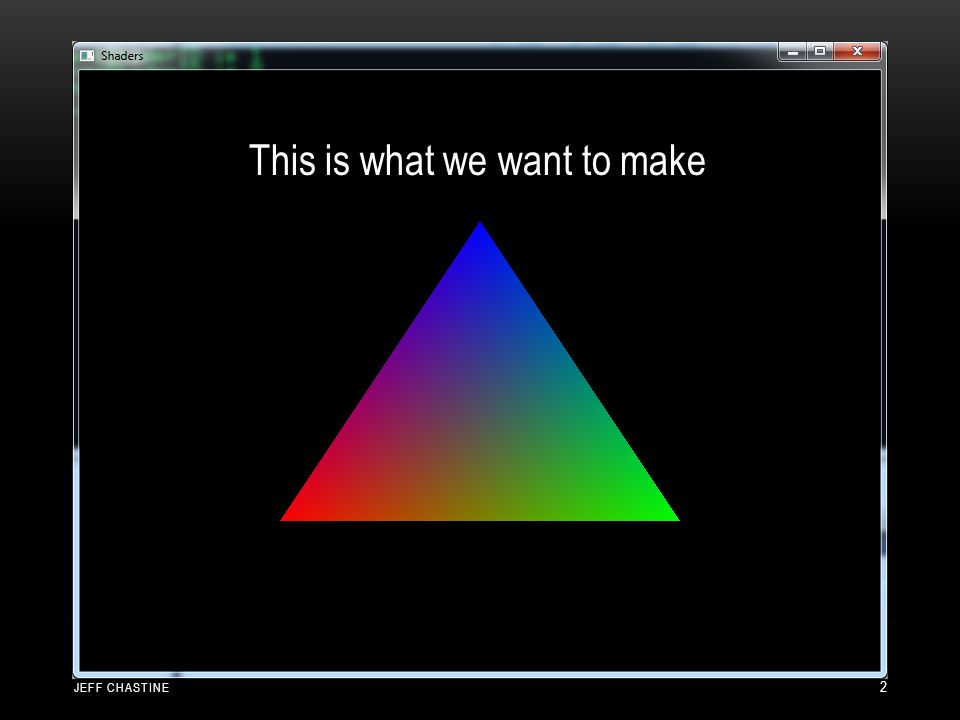Click the JEFF CHASTINE footer text
Viewport: 960px width, 720px height.
click(121, 688)
